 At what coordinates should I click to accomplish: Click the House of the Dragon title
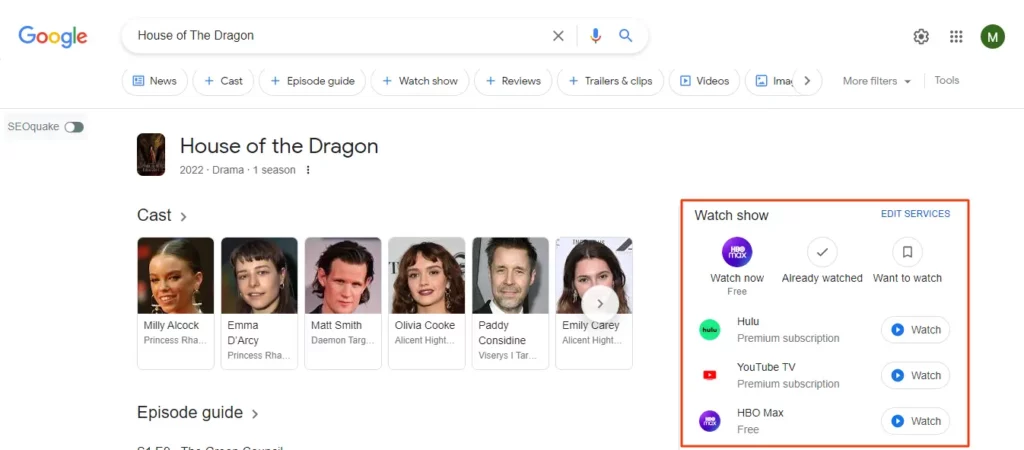tap(279, 146)
